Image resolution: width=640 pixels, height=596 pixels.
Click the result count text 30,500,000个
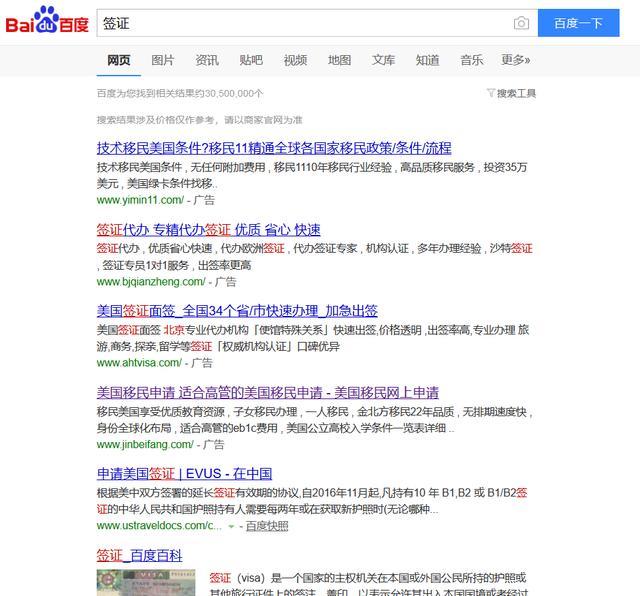234,93
